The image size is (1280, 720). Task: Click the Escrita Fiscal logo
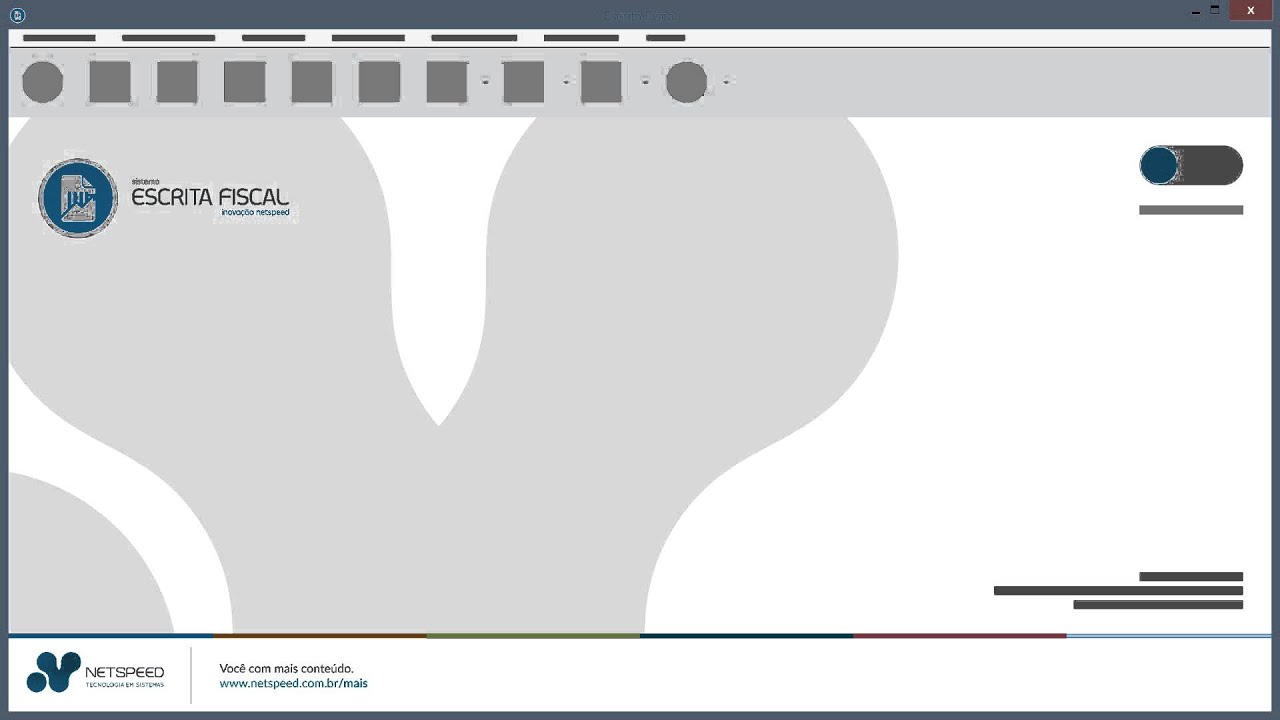164,198
